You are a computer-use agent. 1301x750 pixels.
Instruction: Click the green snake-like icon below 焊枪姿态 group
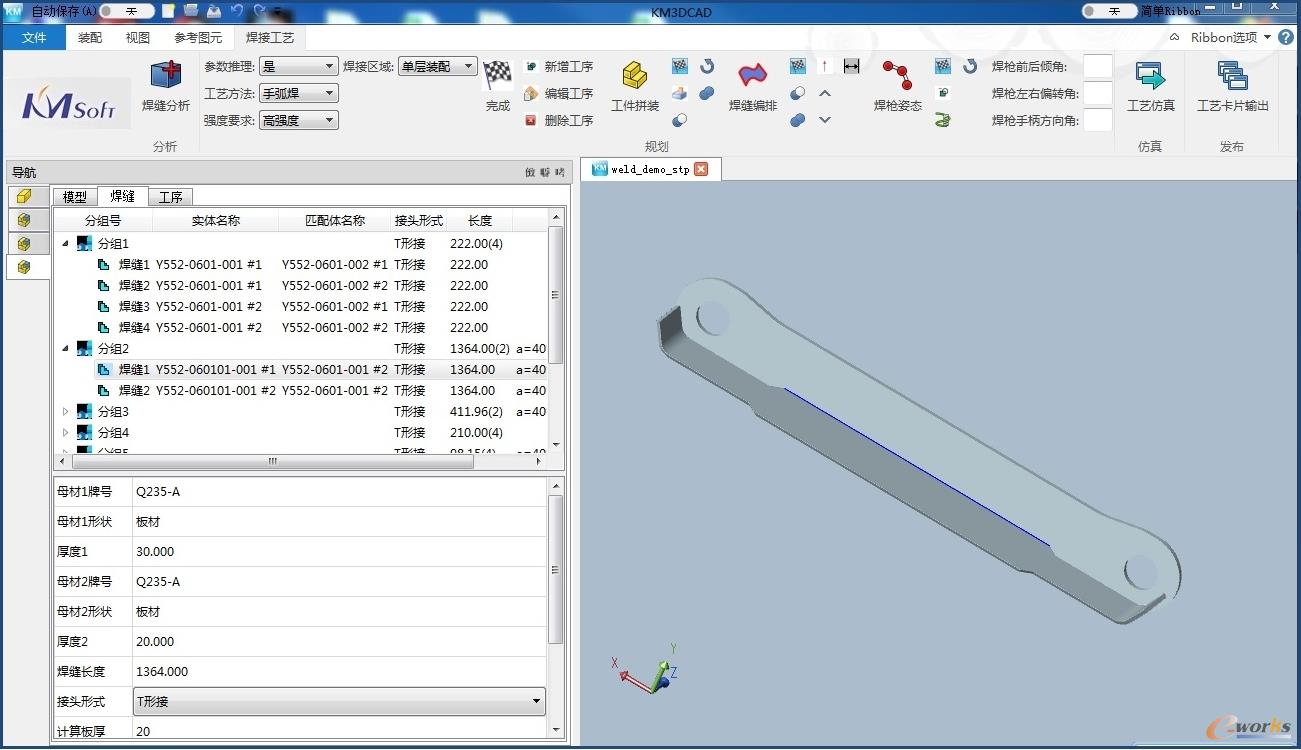click(943, 120)
